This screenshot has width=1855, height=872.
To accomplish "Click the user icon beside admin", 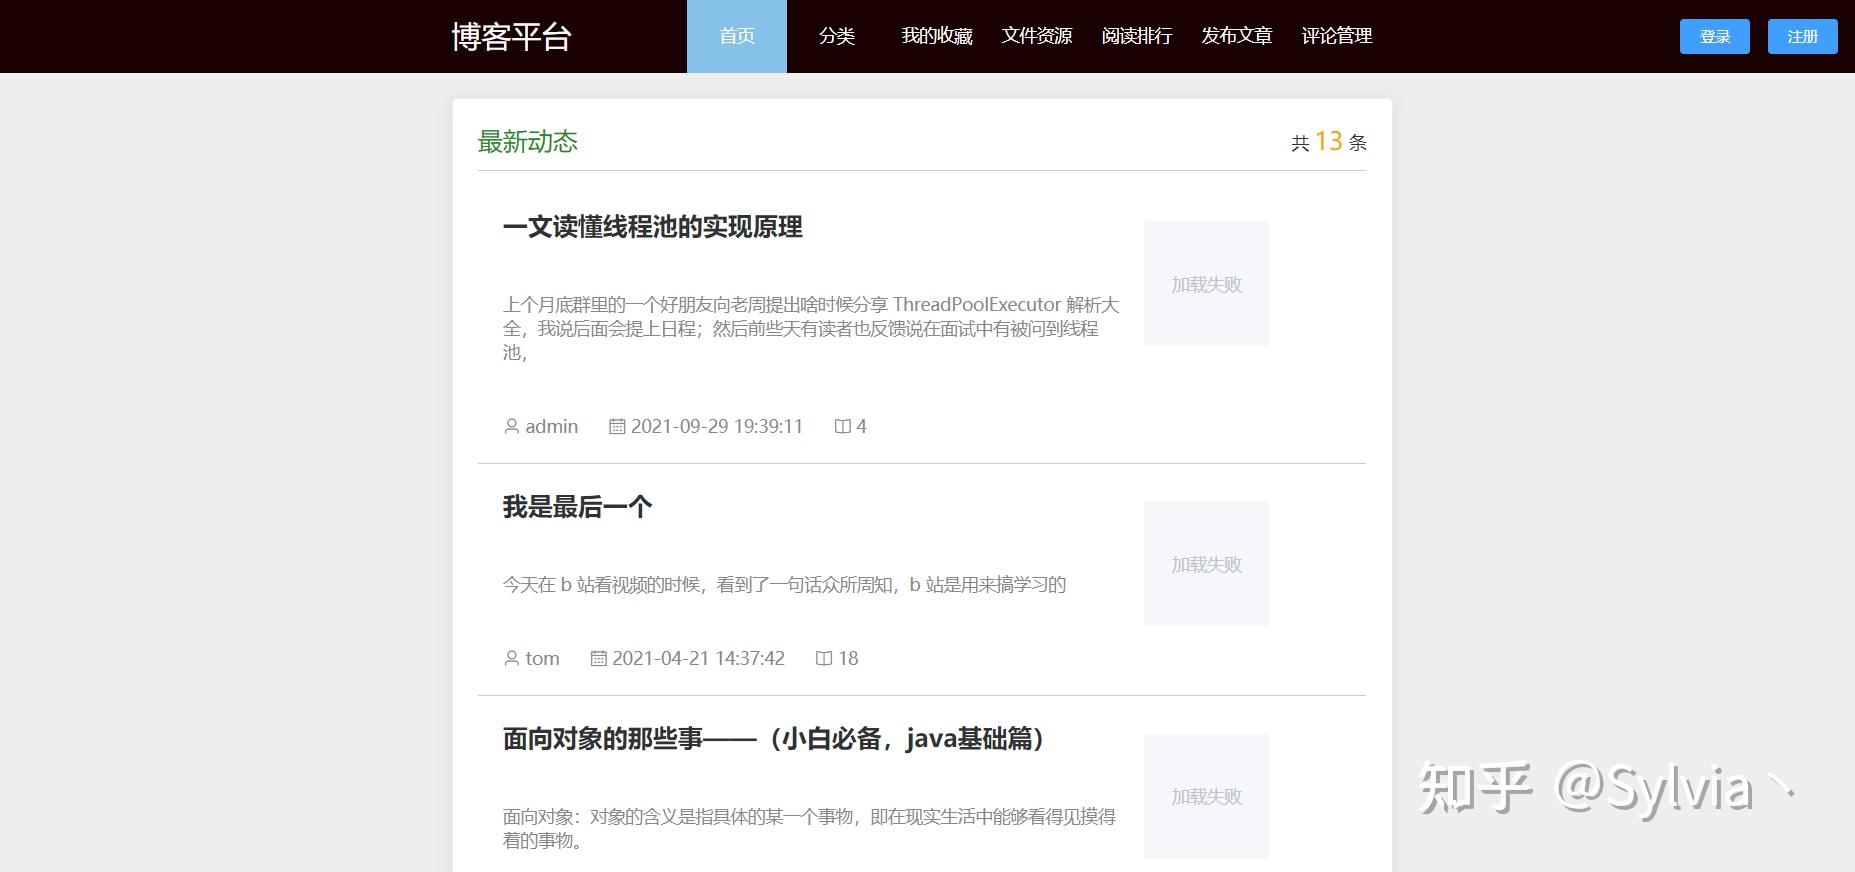I will point(511,426).
